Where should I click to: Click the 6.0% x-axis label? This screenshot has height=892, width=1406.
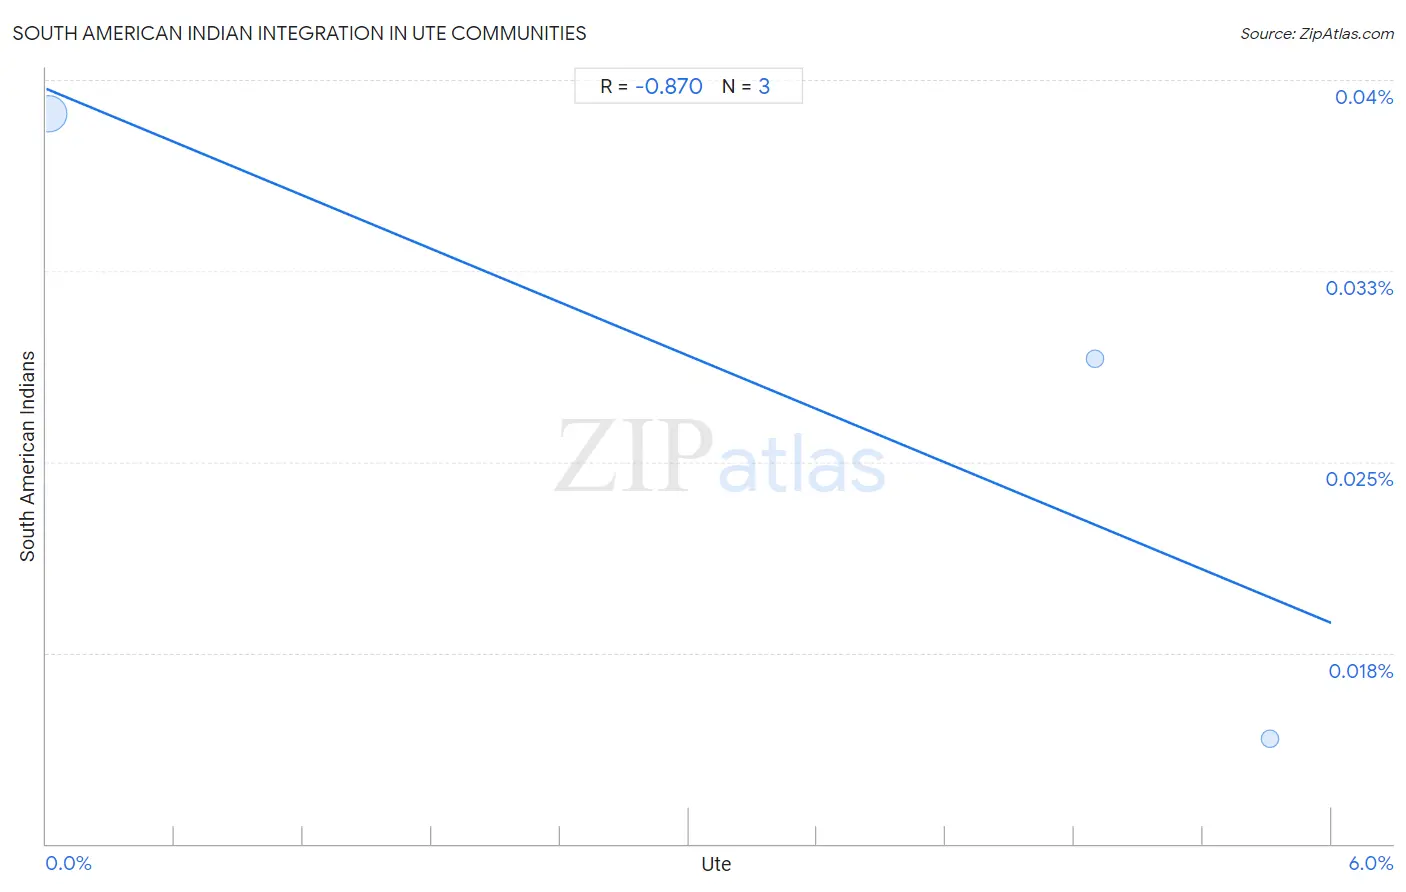[1371, 863]
